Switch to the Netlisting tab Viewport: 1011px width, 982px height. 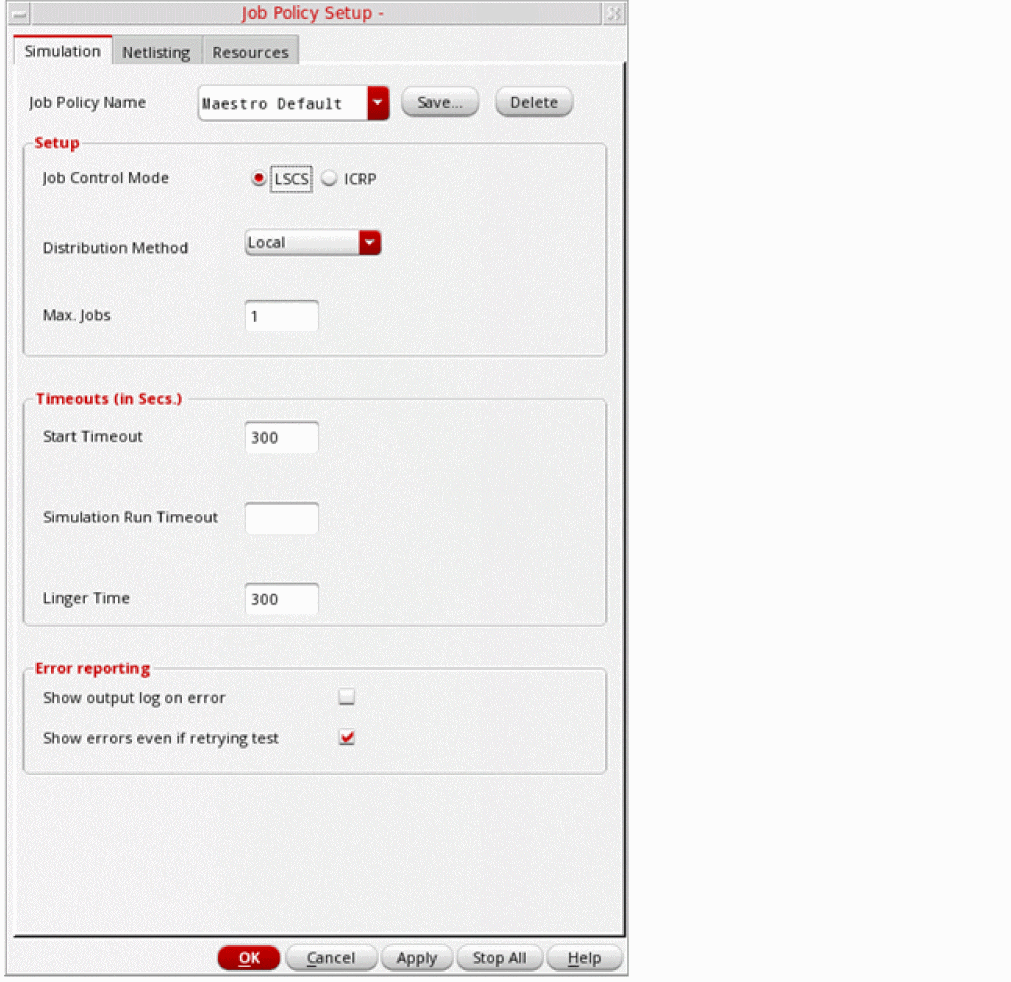click(157, 52)
